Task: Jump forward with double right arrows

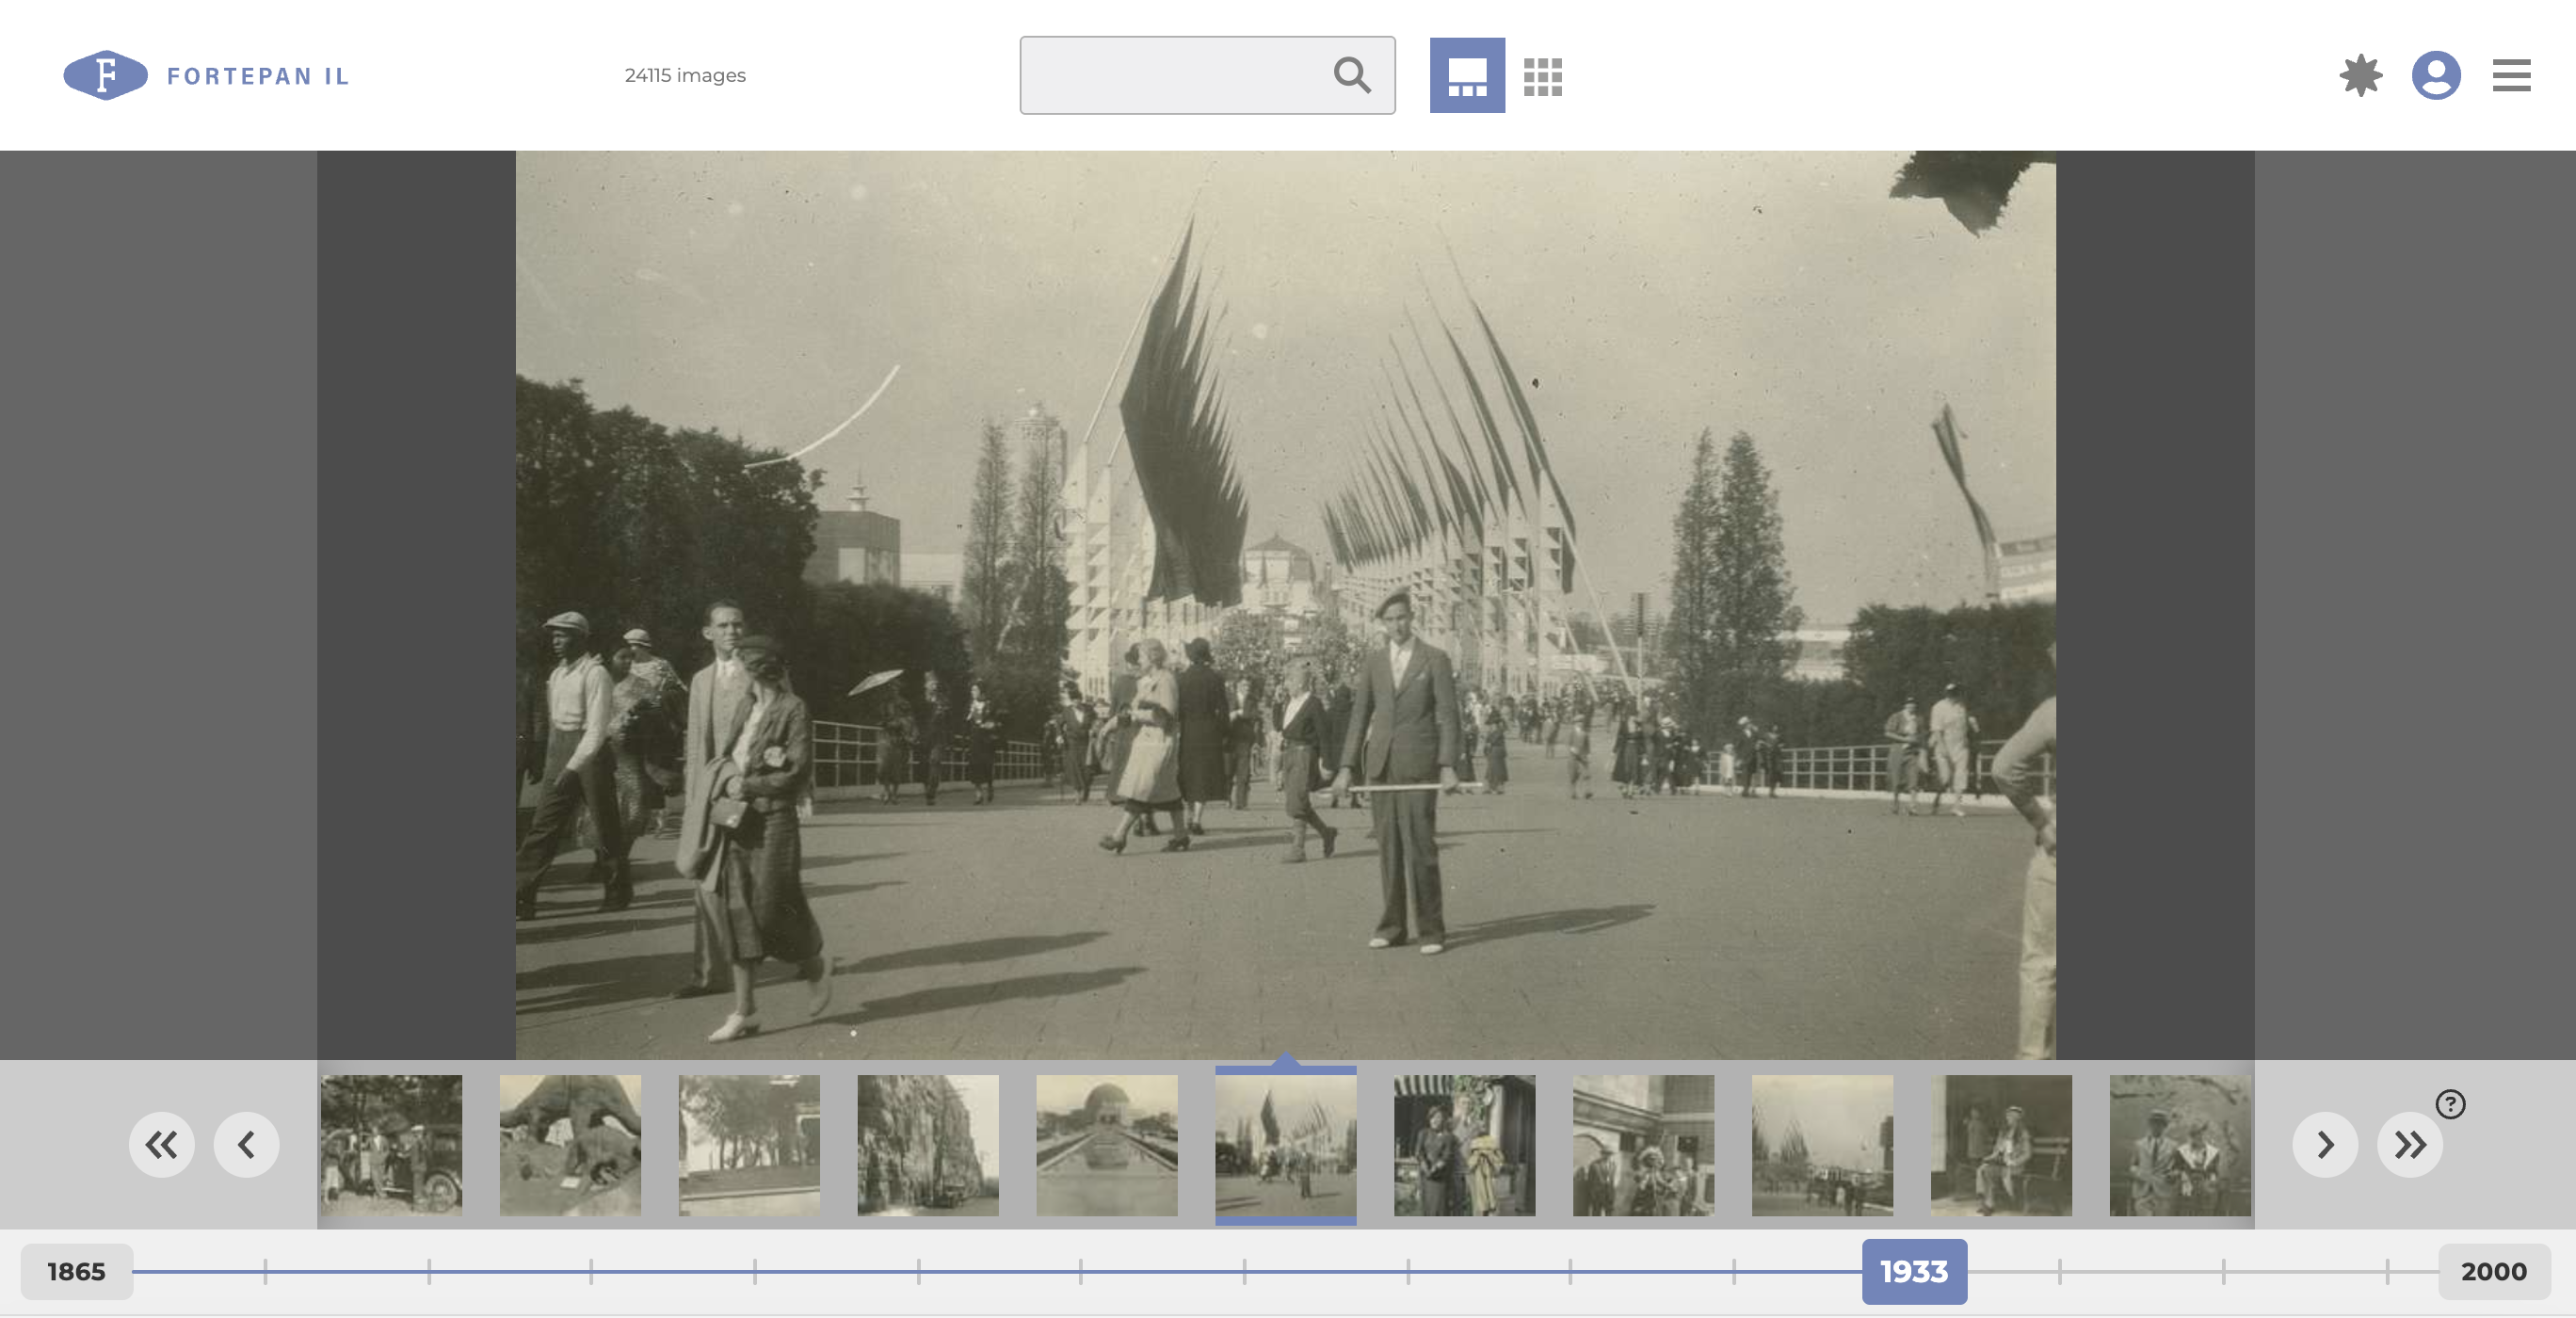Action: click(2409, 1144)
